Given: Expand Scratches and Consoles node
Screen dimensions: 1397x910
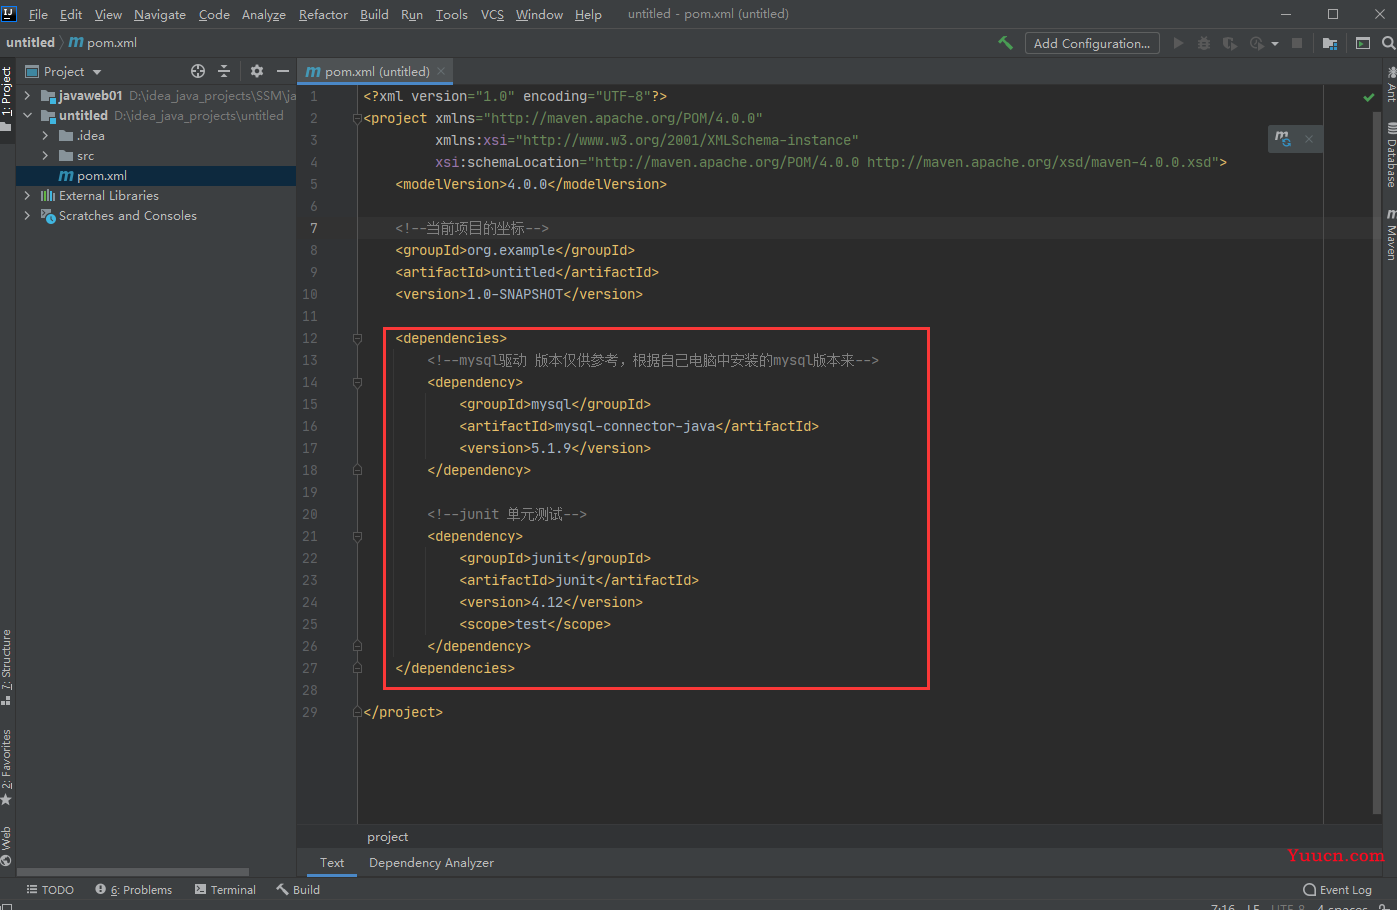Looking at the screenshot, I should [x=27, y=216].
